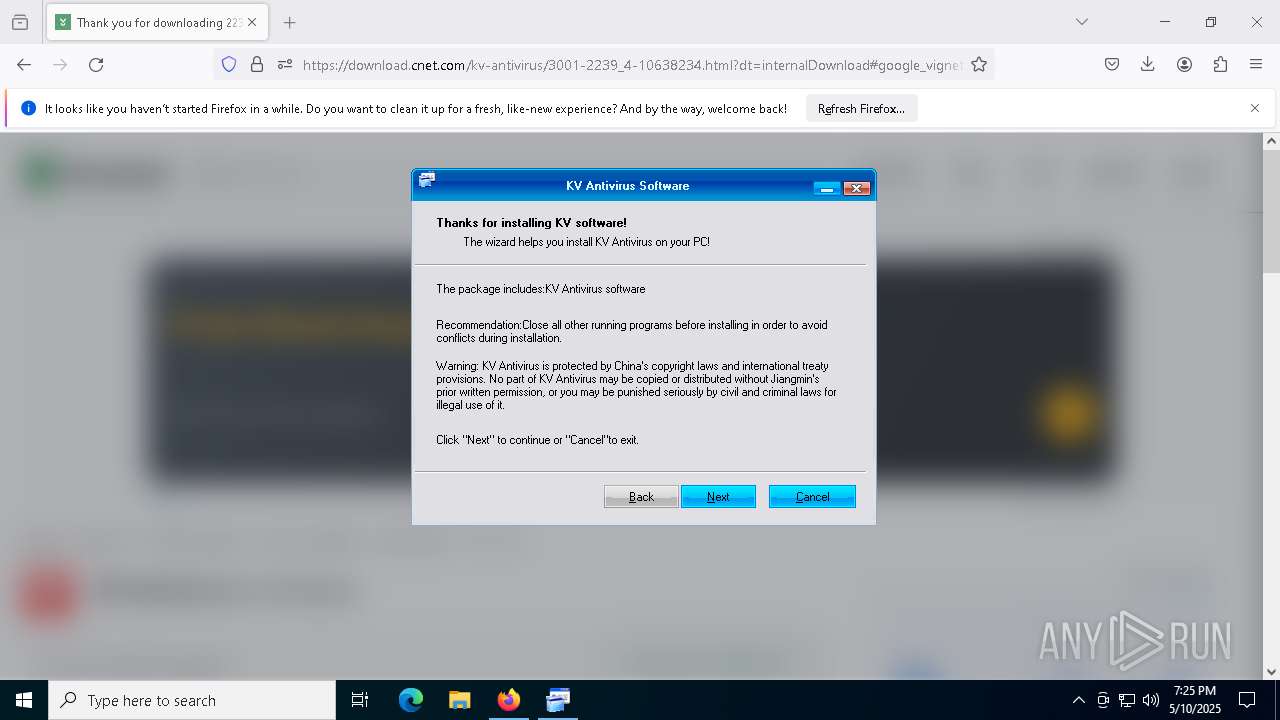
Task: Open the volume control in system tray
Action: pos(1151,700)
